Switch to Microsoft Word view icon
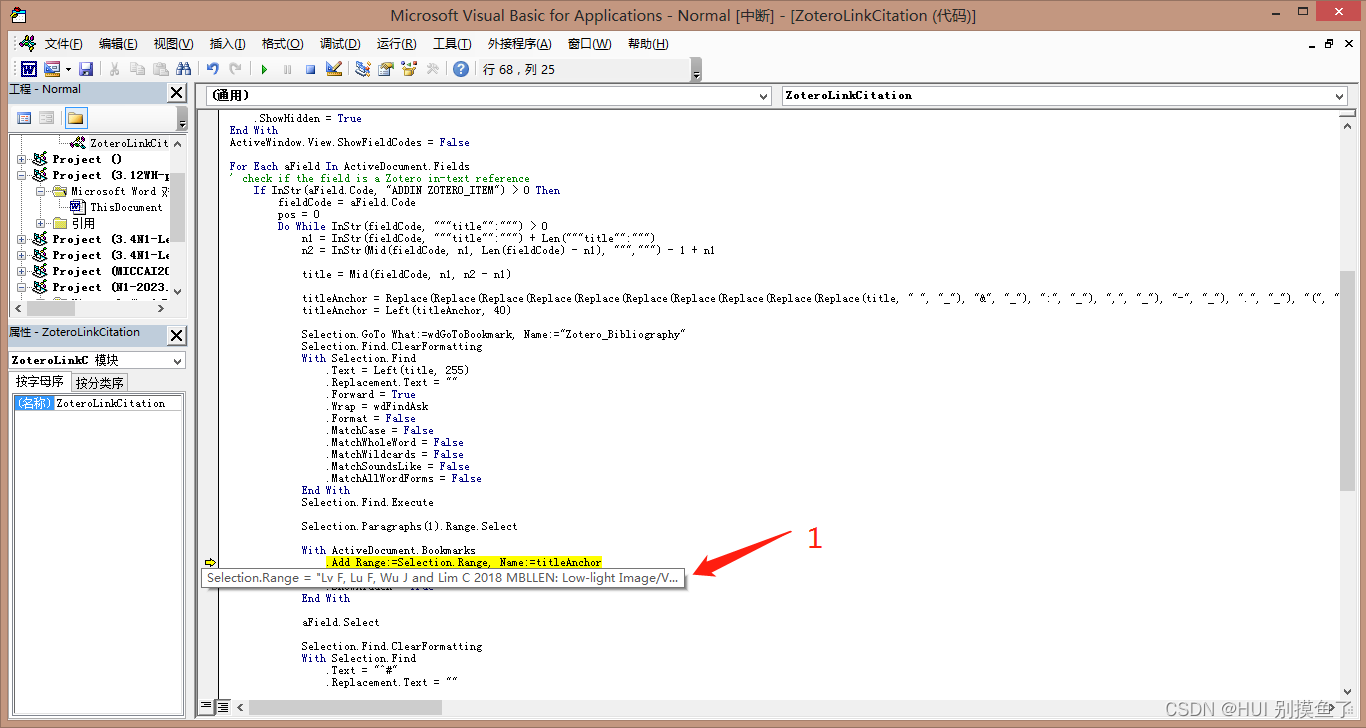Image resolution: width=1366 pixels, height=728 pixels. tap(29, 69)
